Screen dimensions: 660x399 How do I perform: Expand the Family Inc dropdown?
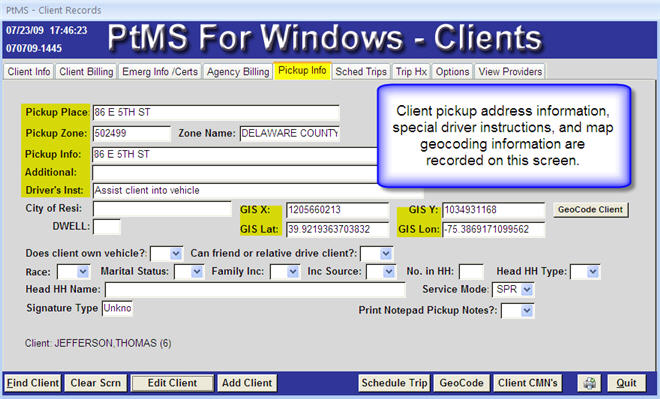pos(293,272)
